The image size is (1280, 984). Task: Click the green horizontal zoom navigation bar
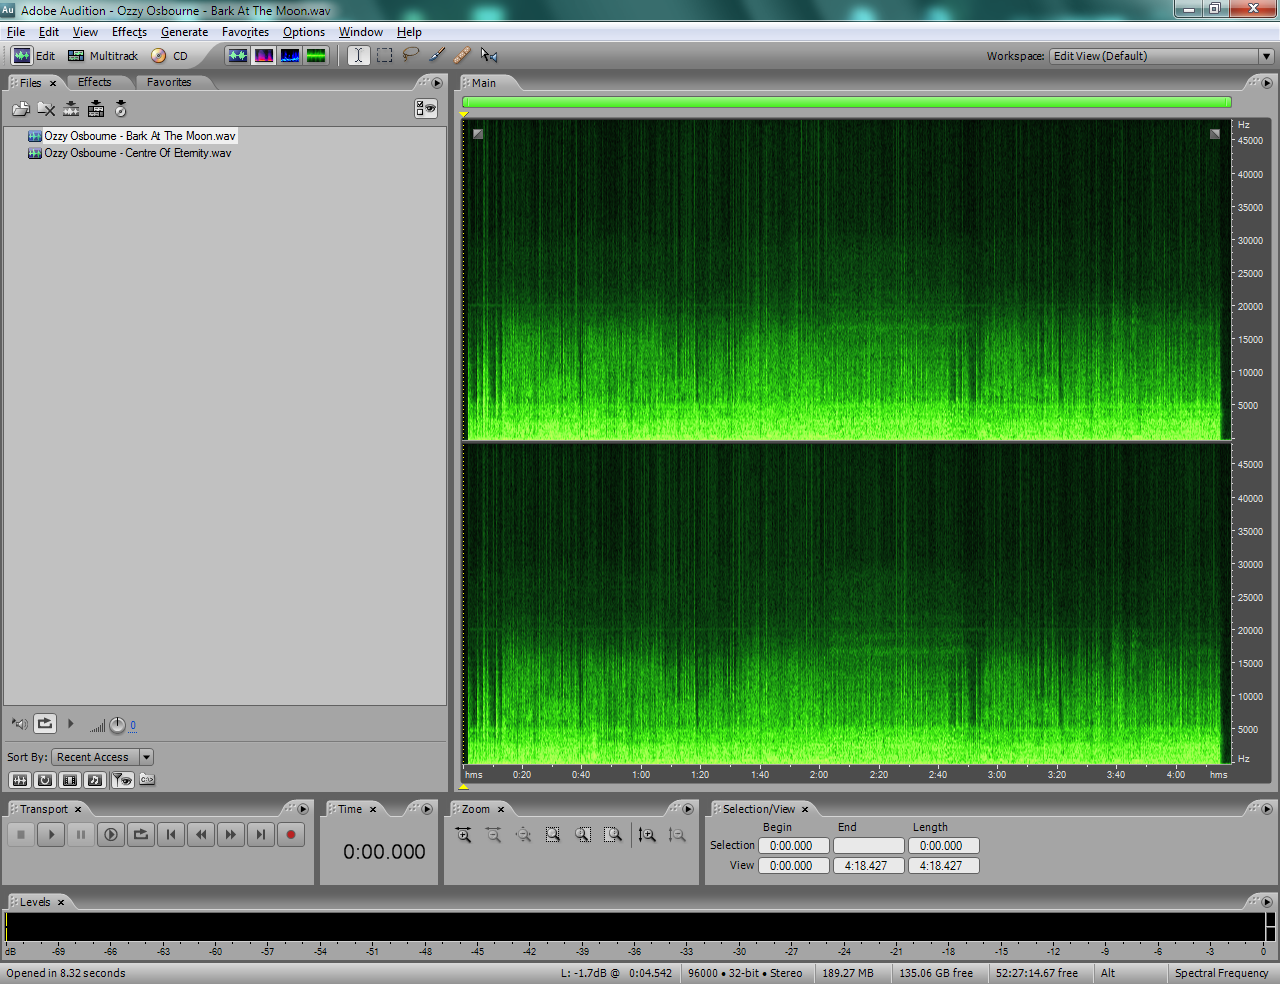coord(847,102)
